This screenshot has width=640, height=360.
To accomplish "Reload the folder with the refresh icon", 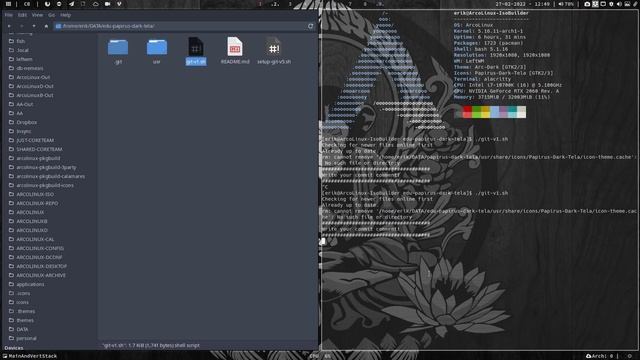I will click(x=311, y=26).
